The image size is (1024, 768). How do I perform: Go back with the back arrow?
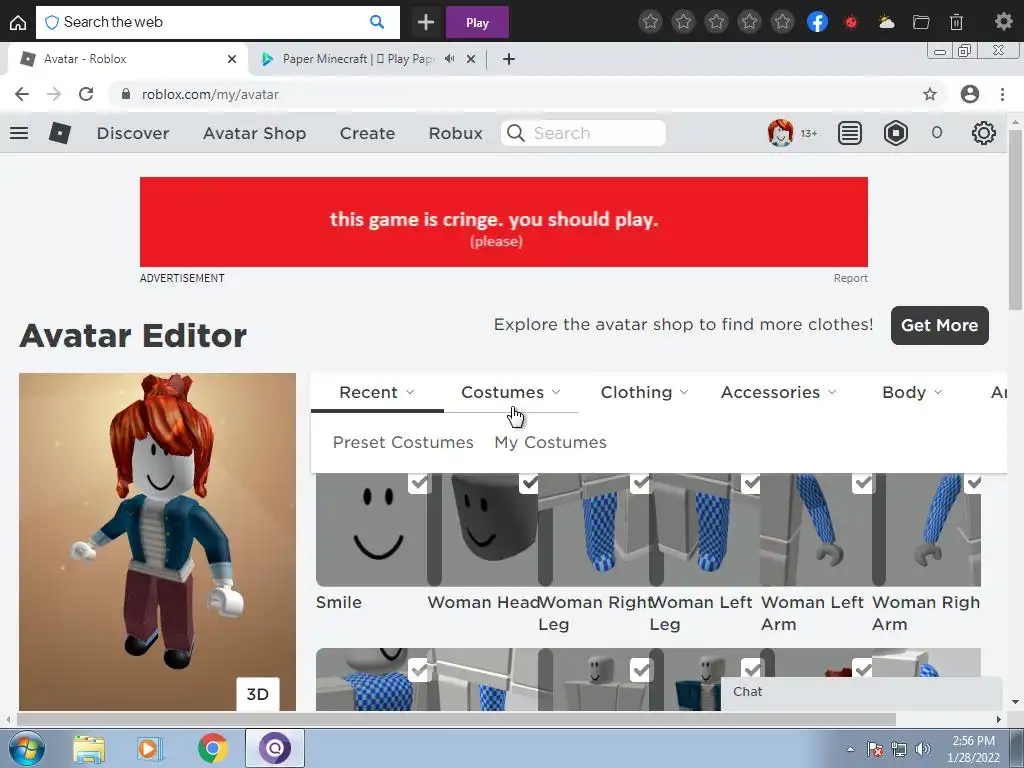click(22, 94)
